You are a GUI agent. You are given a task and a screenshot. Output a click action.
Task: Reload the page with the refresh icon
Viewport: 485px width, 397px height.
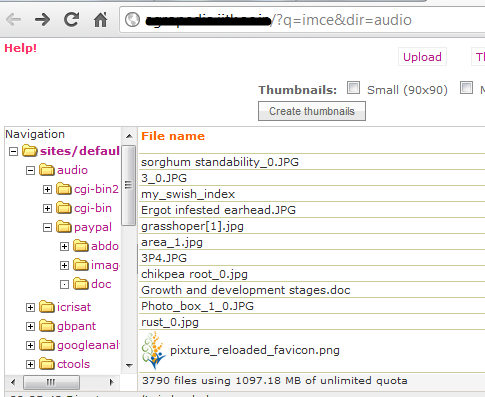pos(71,20)
